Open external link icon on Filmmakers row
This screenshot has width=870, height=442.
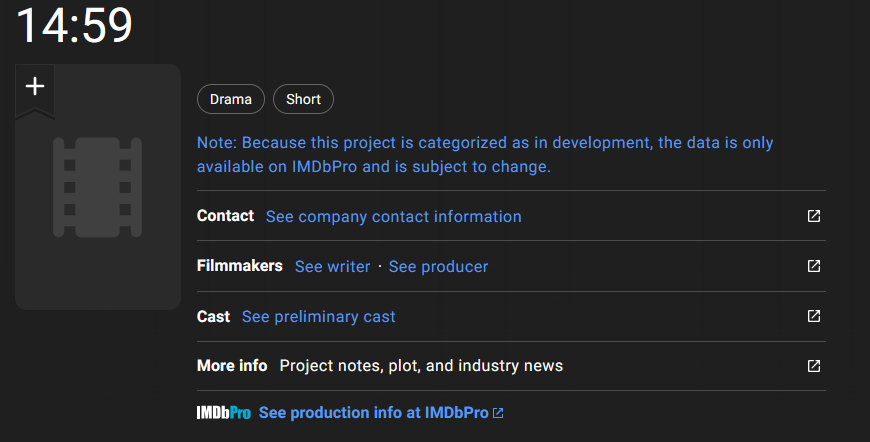coord(813,266)
